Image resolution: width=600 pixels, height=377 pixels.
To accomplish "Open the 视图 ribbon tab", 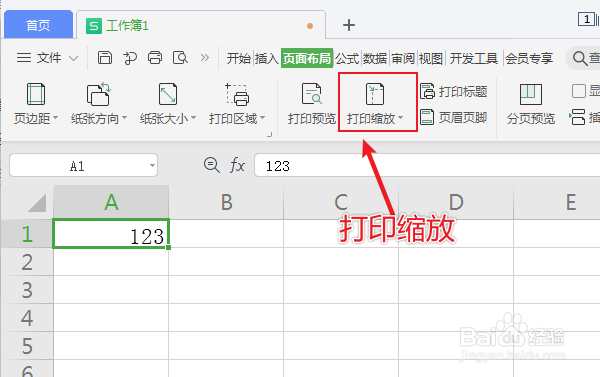I will pyautogui.click(x=431, y=59).
